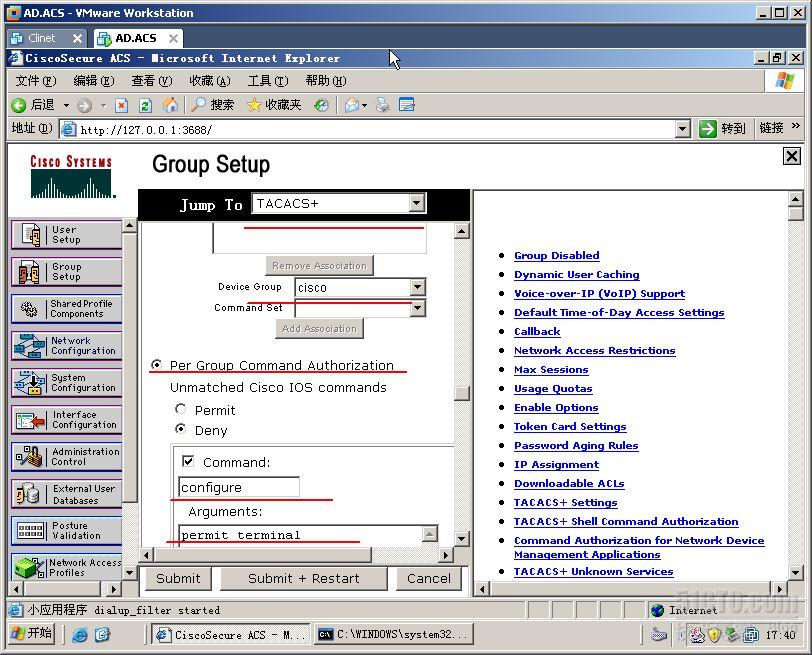The width and height of the screenshot is (812, 655).
Task: Launch Internet Explorer from quick launch
Action: click(79, 634)
